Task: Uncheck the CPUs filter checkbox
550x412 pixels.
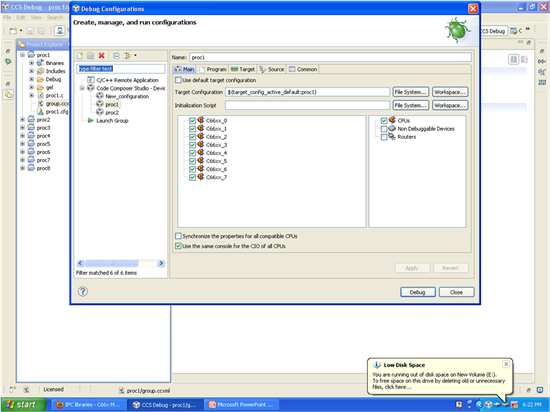Action: tap(384, 120)
